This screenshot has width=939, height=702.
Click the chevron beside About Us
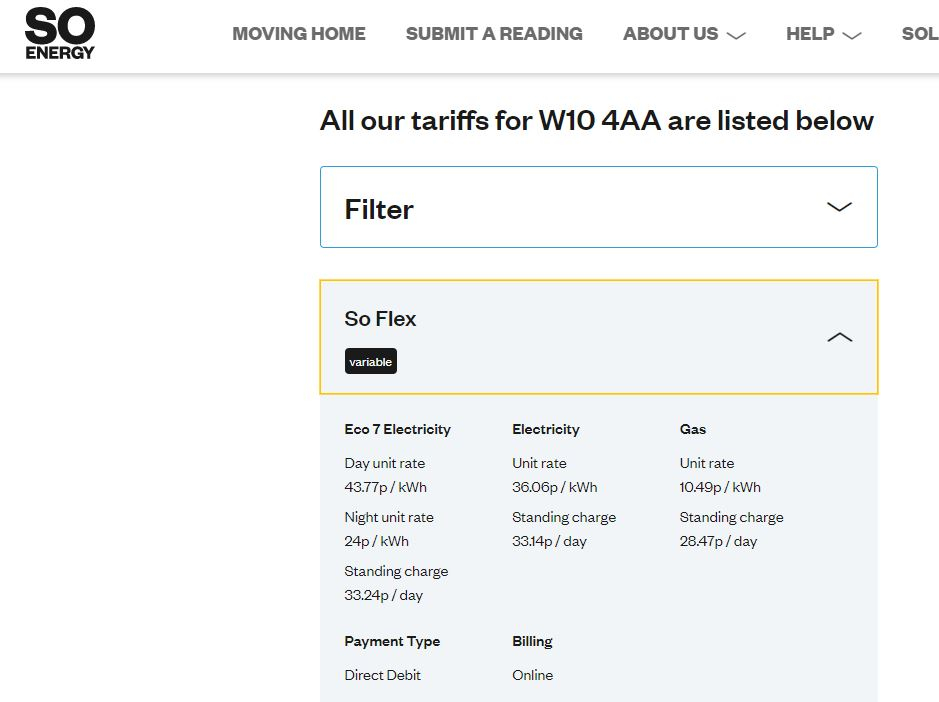736,35
